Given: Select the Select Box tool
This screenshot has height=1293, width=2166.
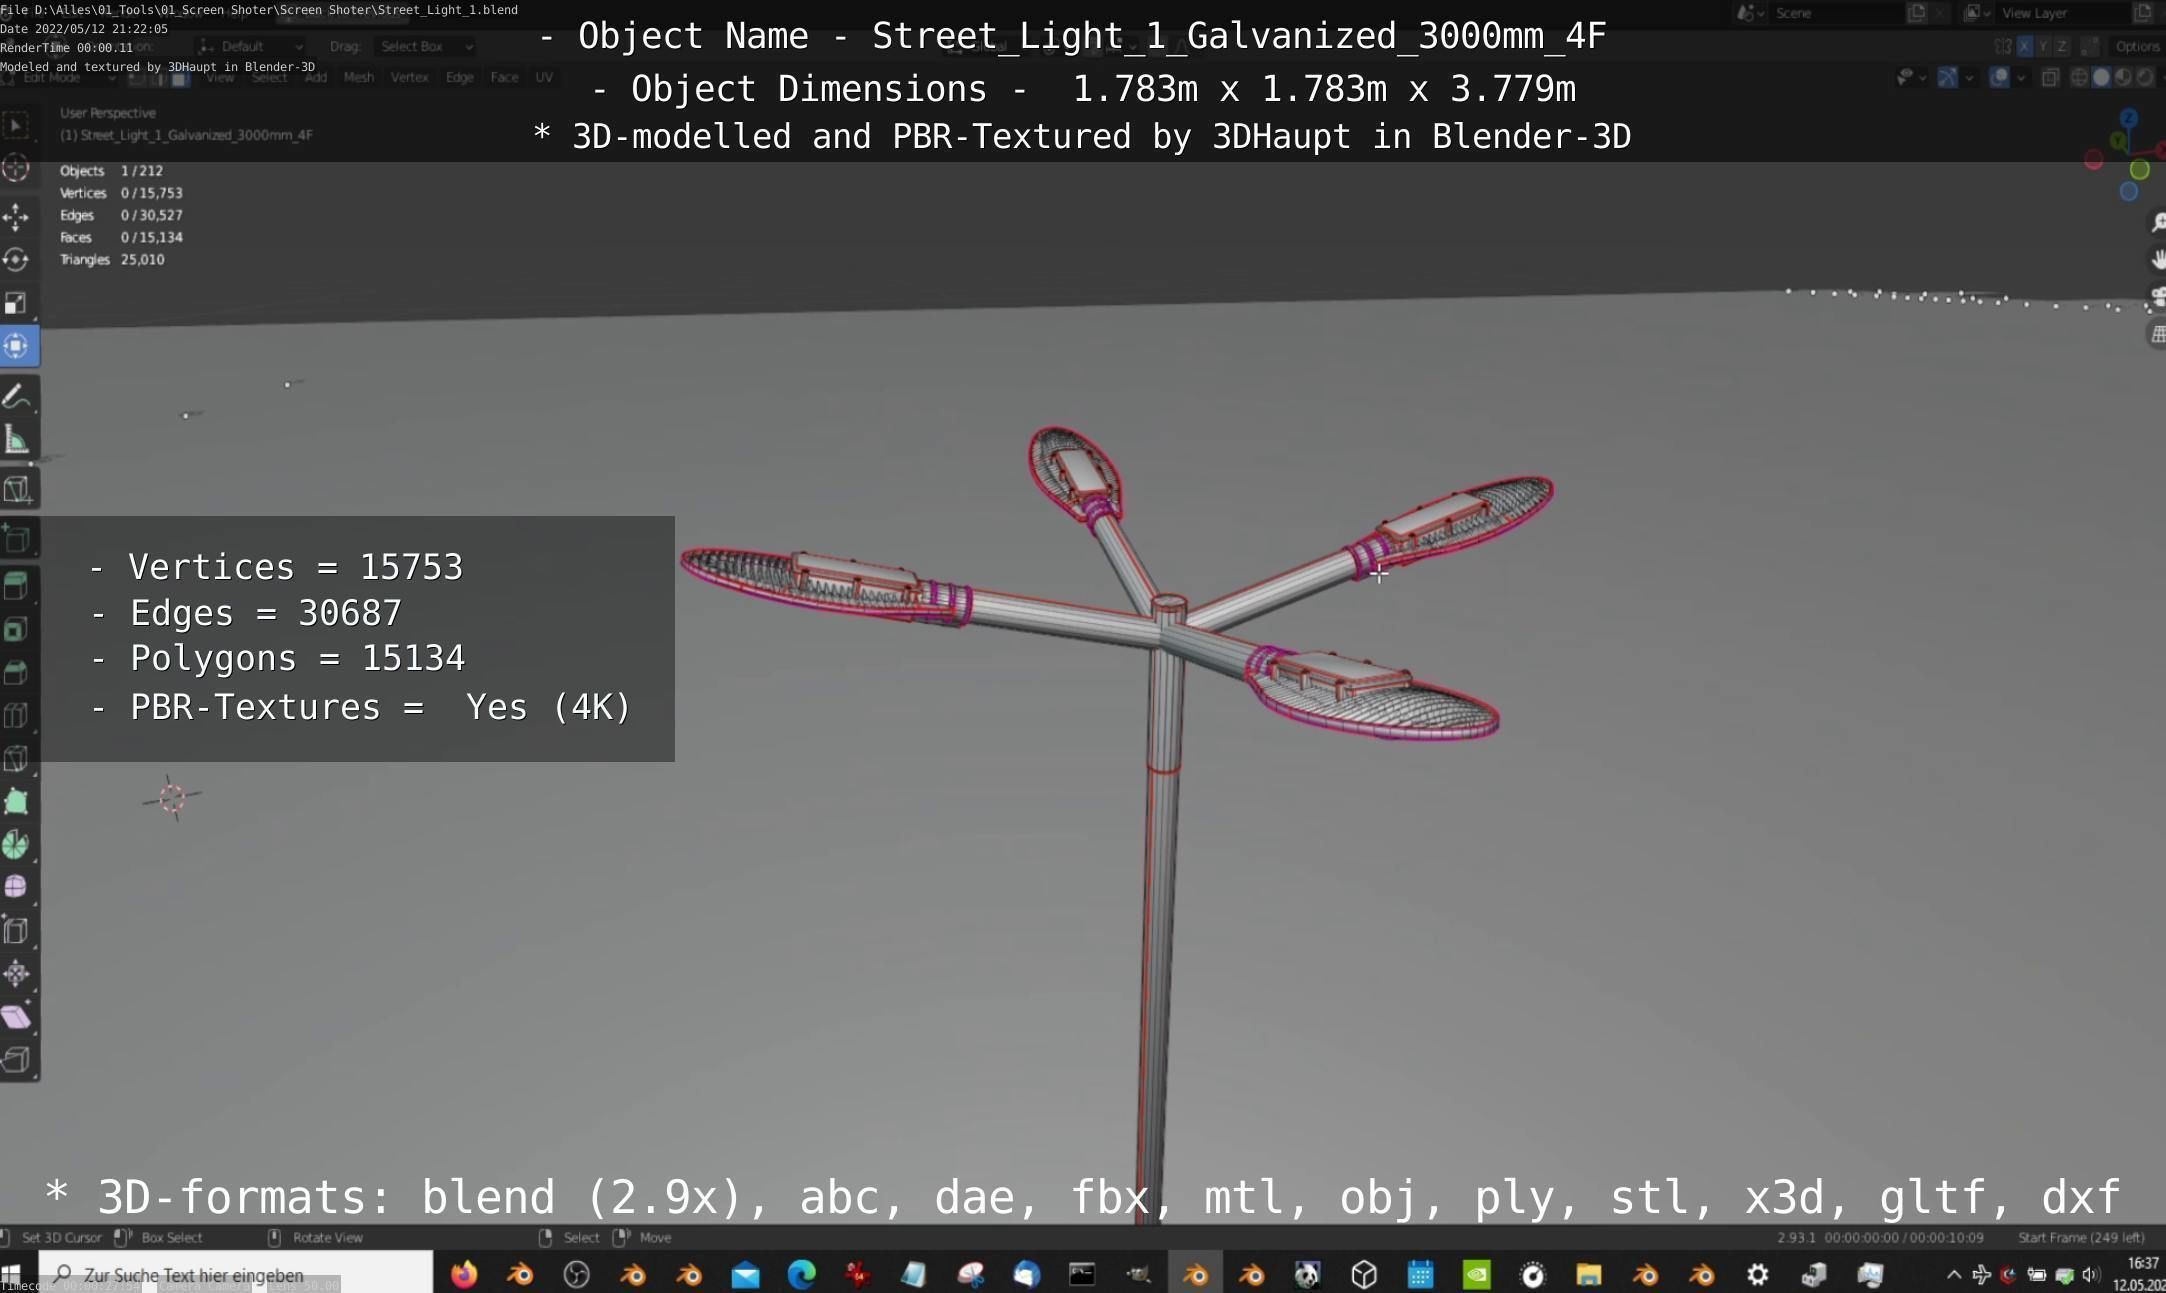Looking at the screenshot, I should tap(16, 126).
